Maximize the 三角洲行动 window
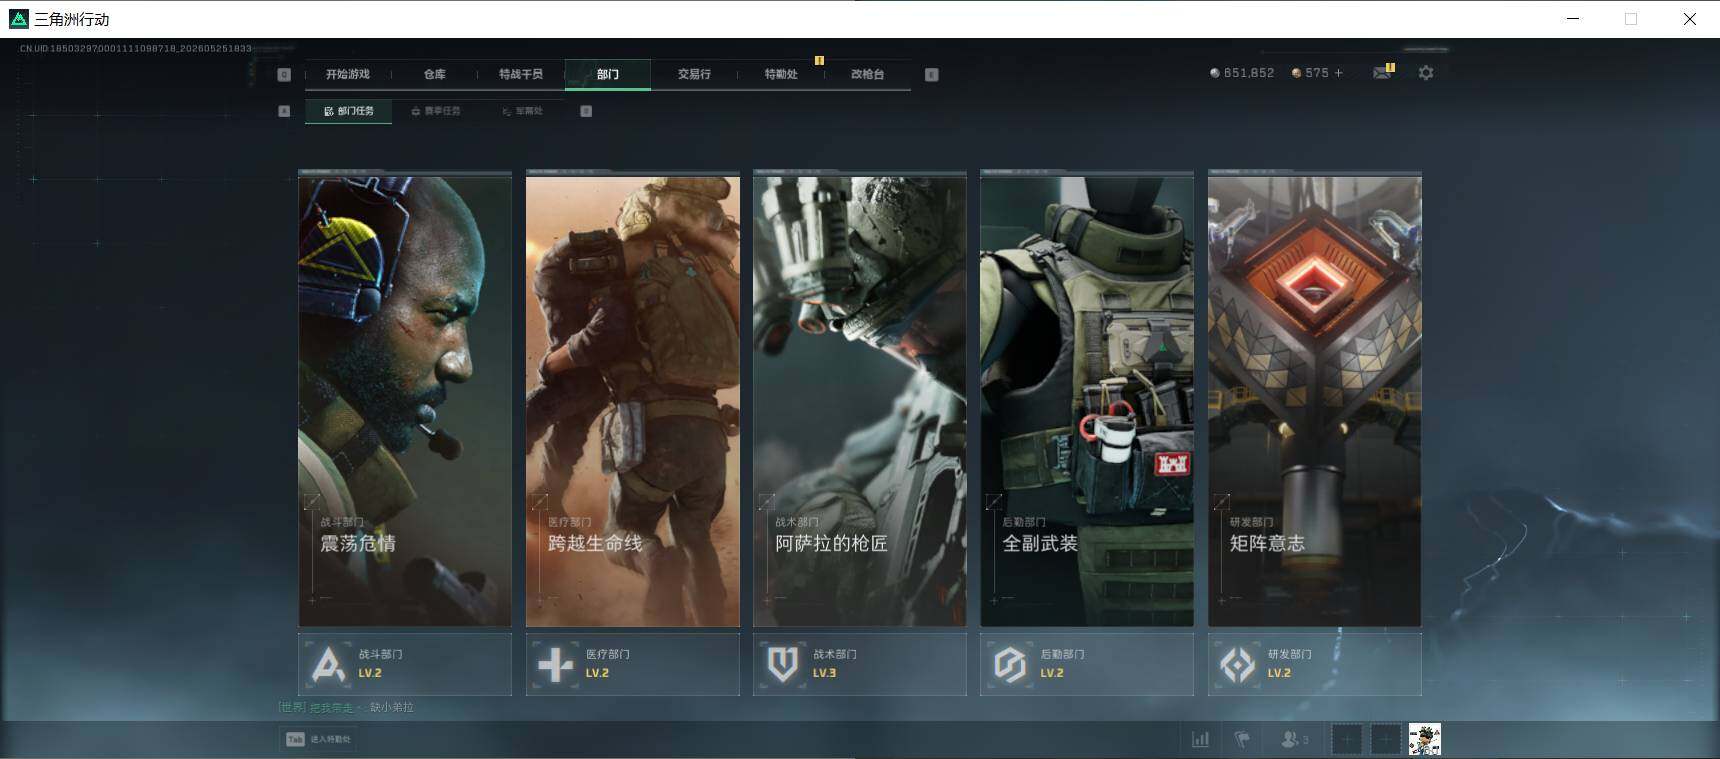Viewport: 1720px width, 759px height. [x=1631, y=19]
